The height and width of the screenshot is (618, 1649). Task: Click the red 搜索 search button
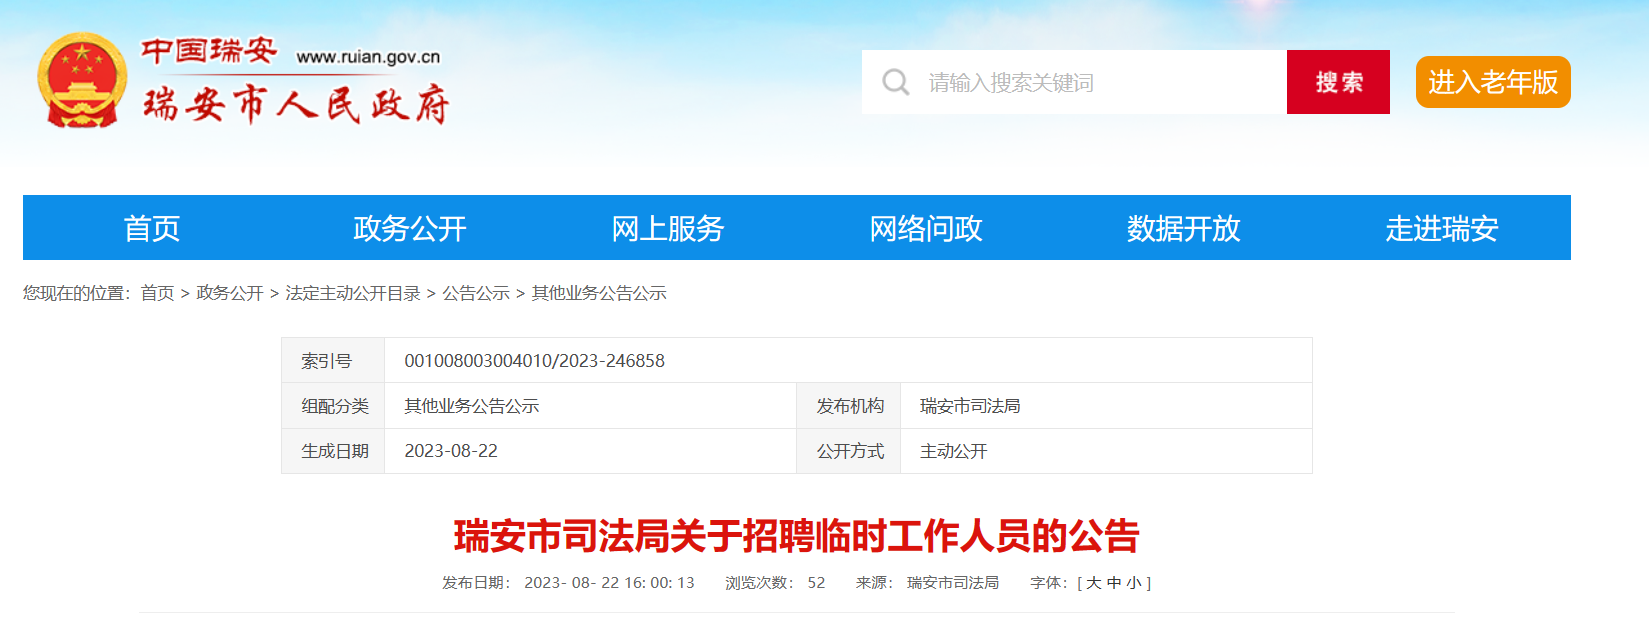click(x=1338, y=82)
